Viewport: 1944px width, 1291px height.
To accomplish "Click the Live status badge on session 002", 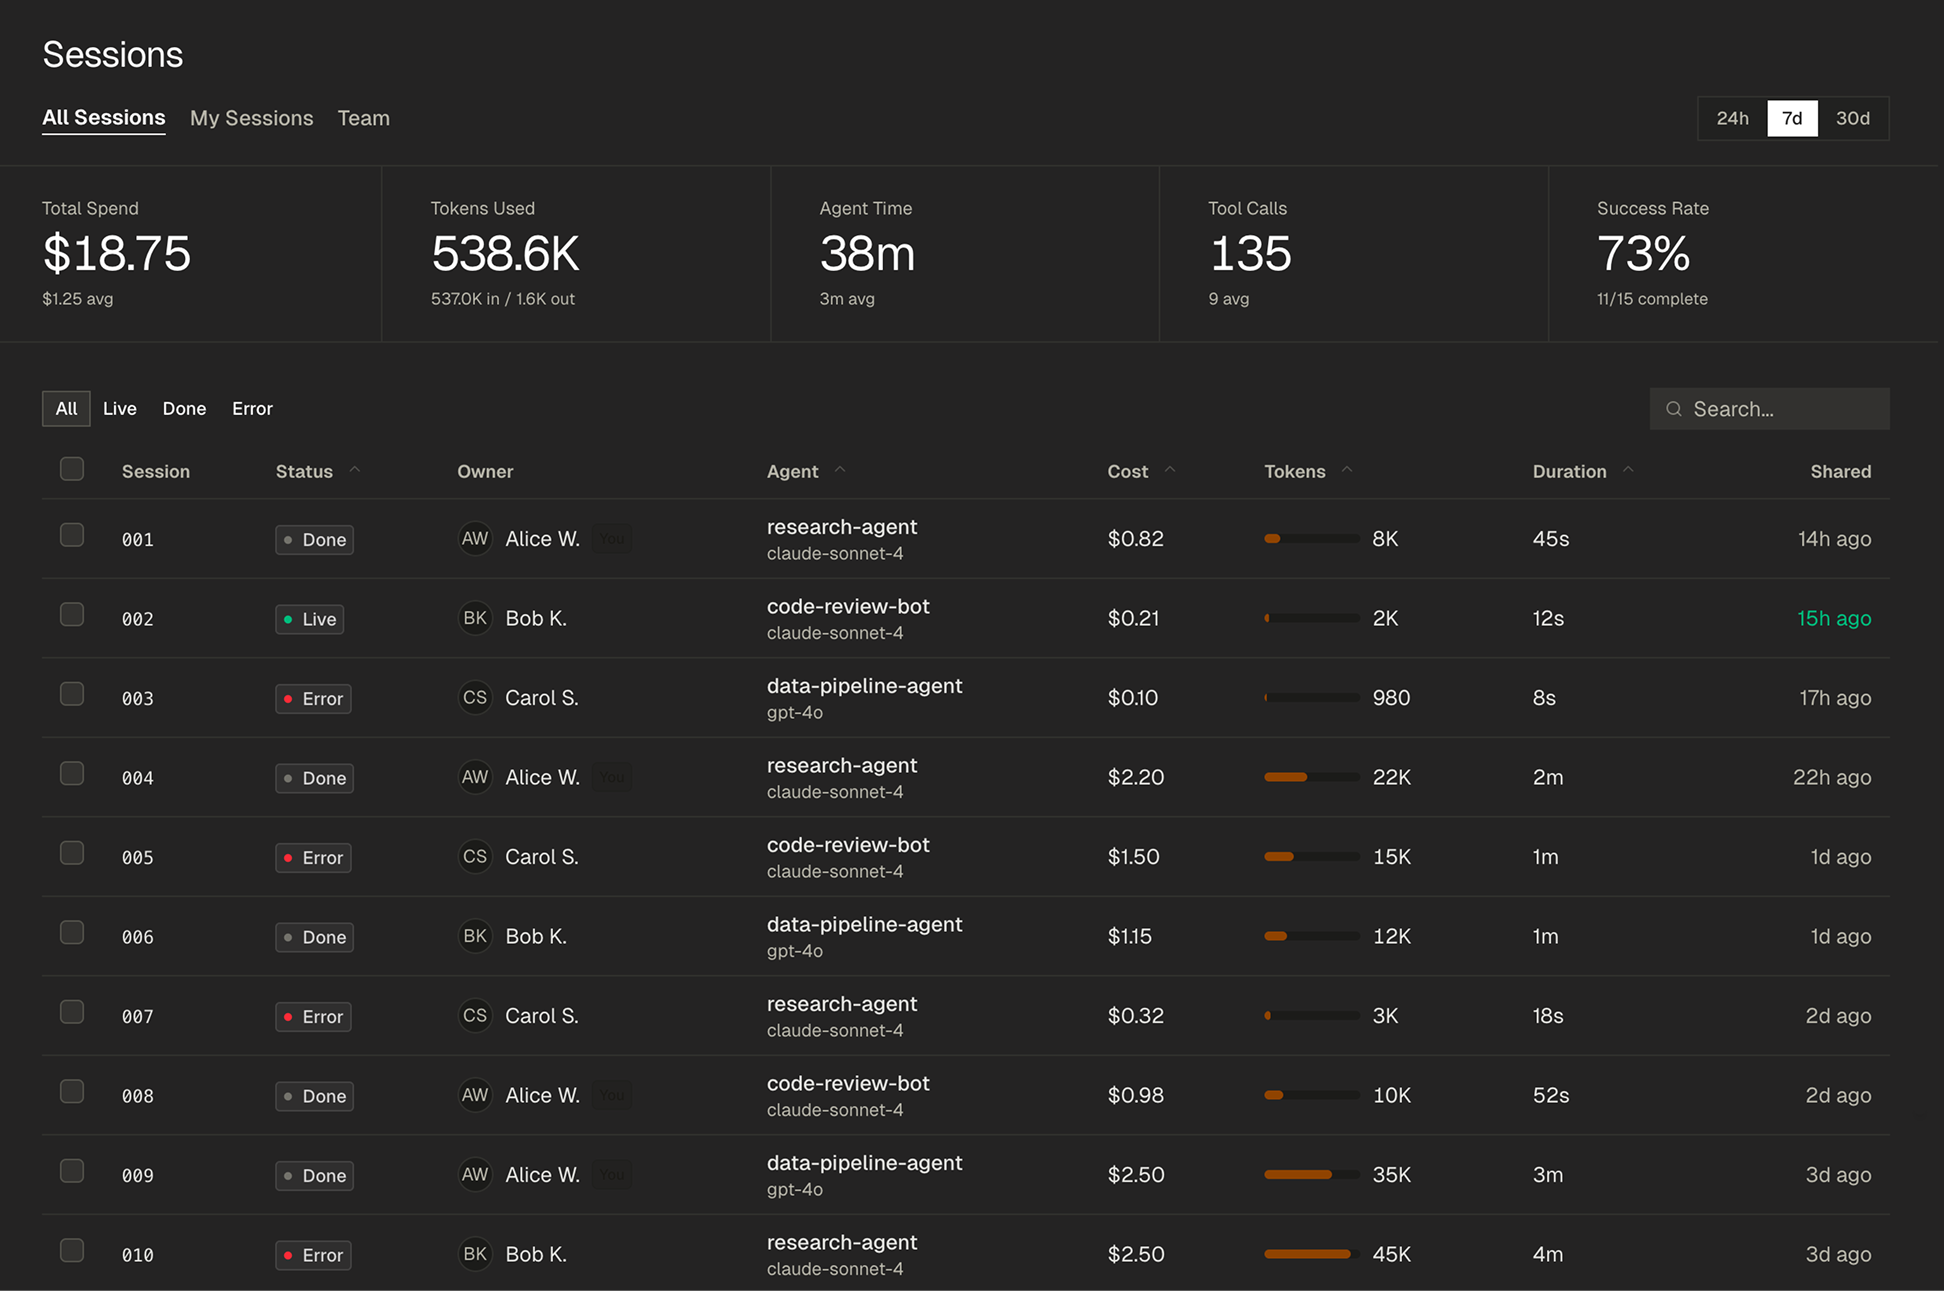I will pos(310,619).
